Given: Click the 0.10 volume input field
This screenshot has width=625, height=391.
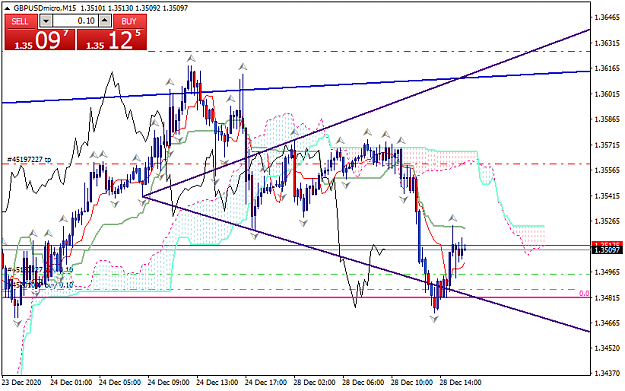Looking at the screenshot, I should pyautogui.click(x=75, y=21).
